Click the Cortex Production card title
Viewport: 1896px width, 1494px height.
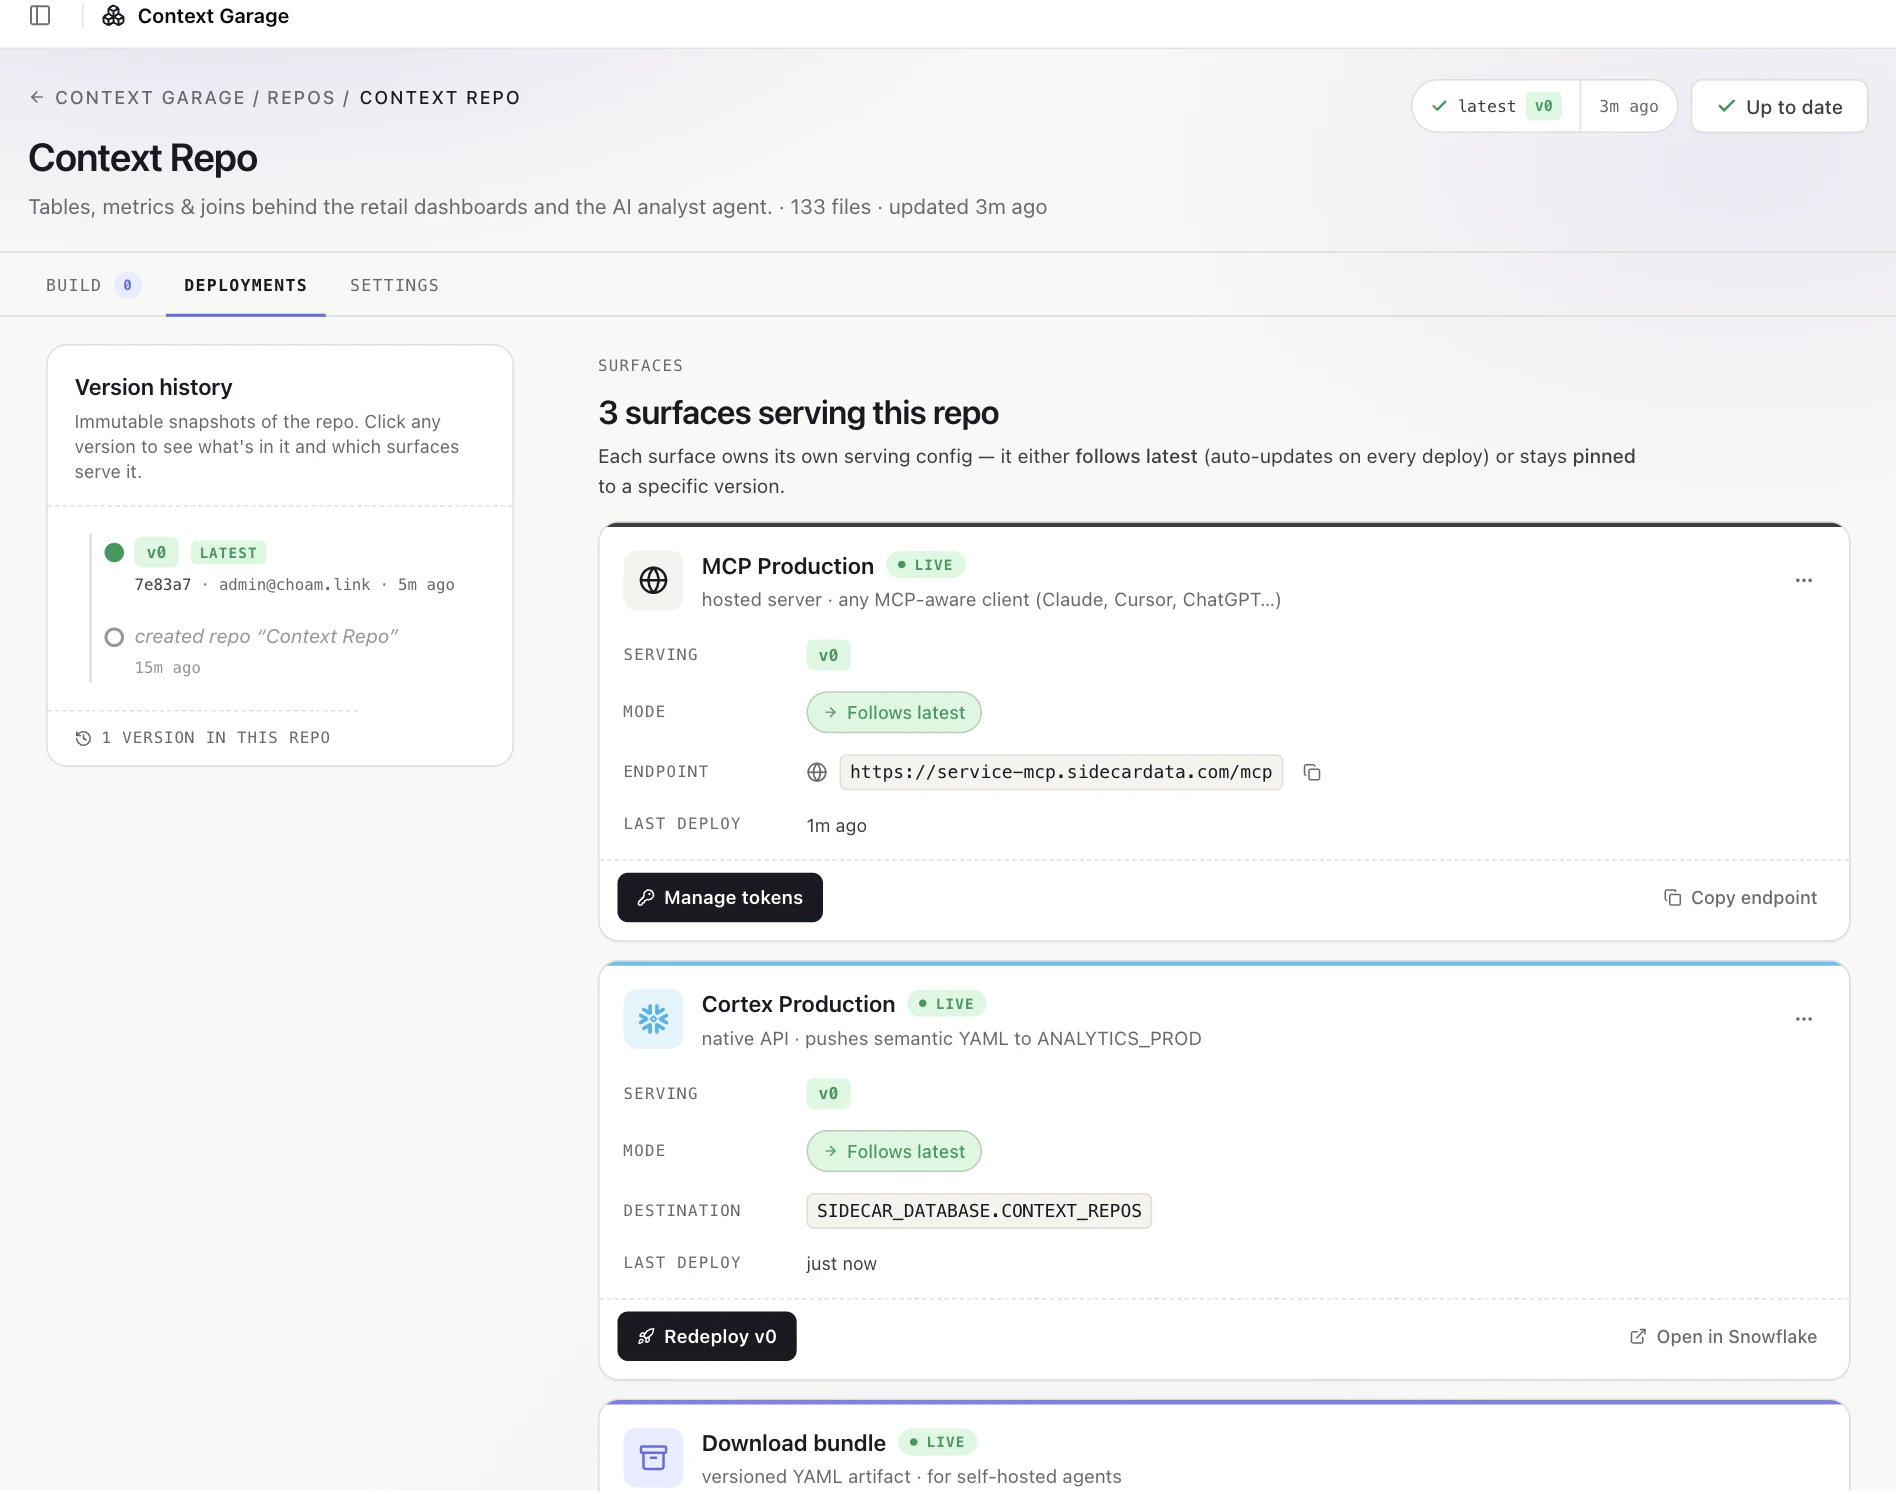tap(798, 1005)
